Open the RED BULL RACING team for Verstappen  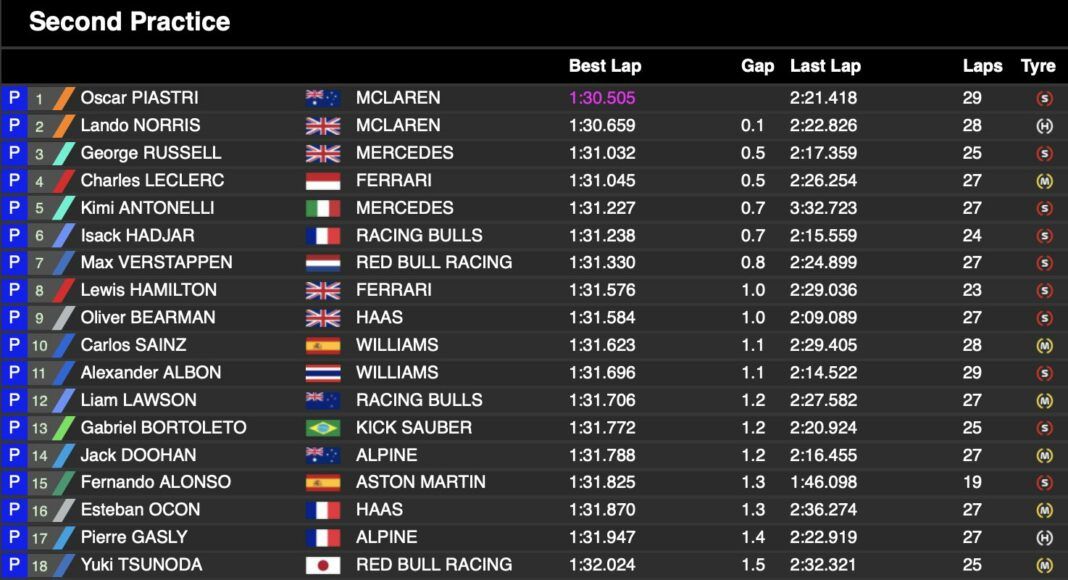[434, 263]
